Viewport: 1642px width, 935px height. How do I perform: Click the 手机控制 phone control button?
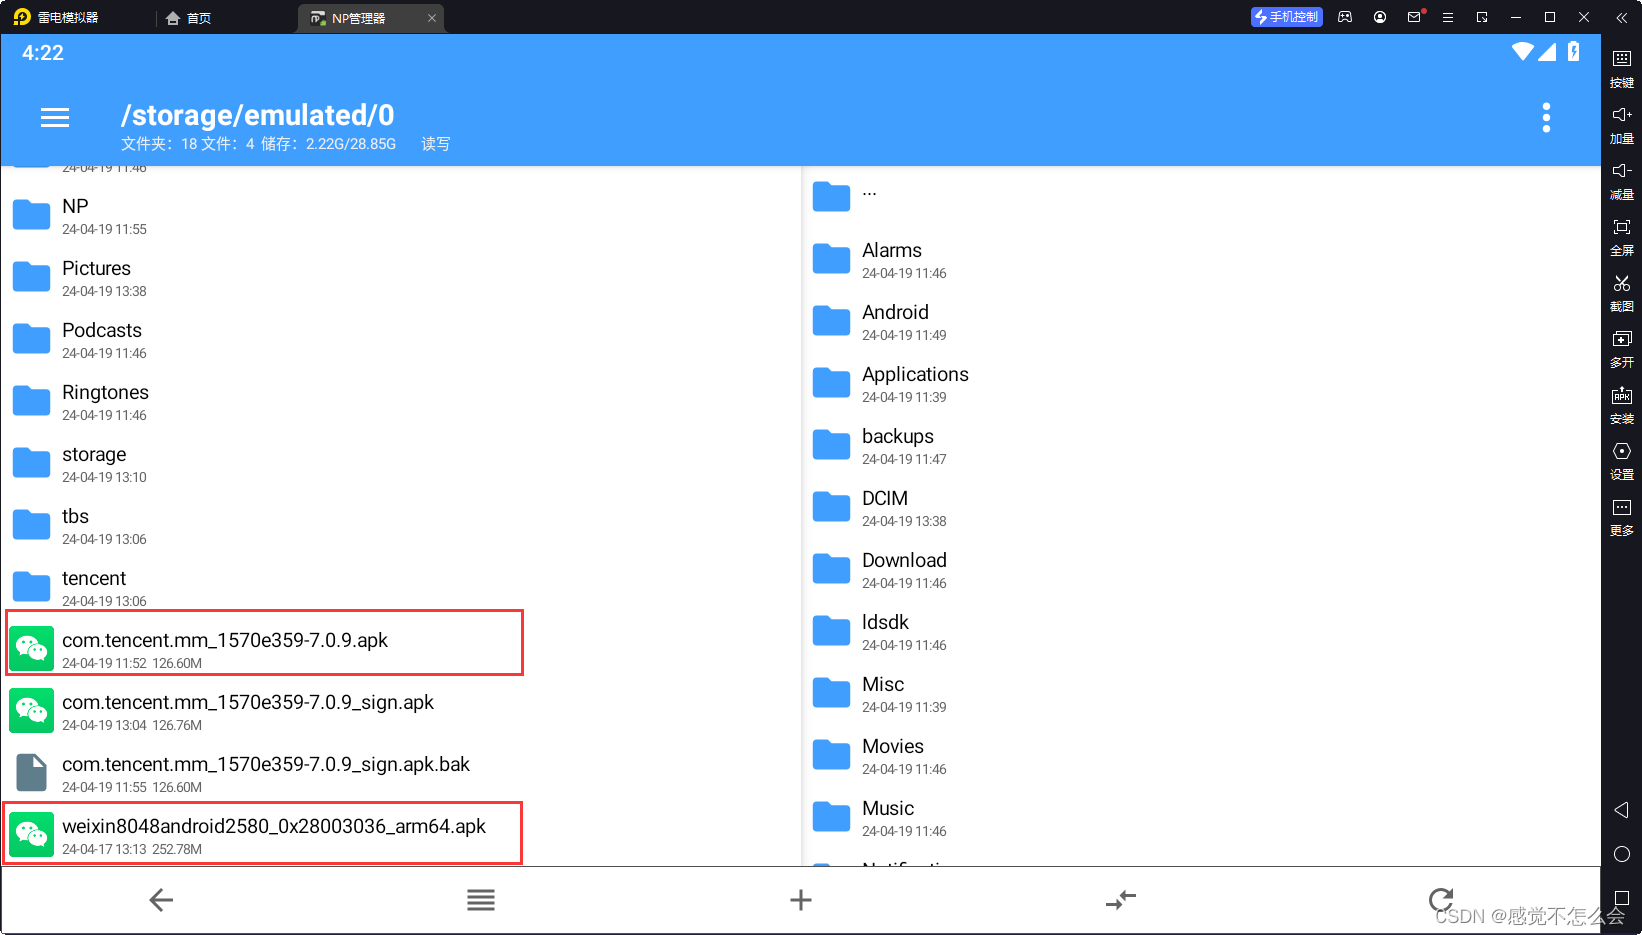[1287, 17]
